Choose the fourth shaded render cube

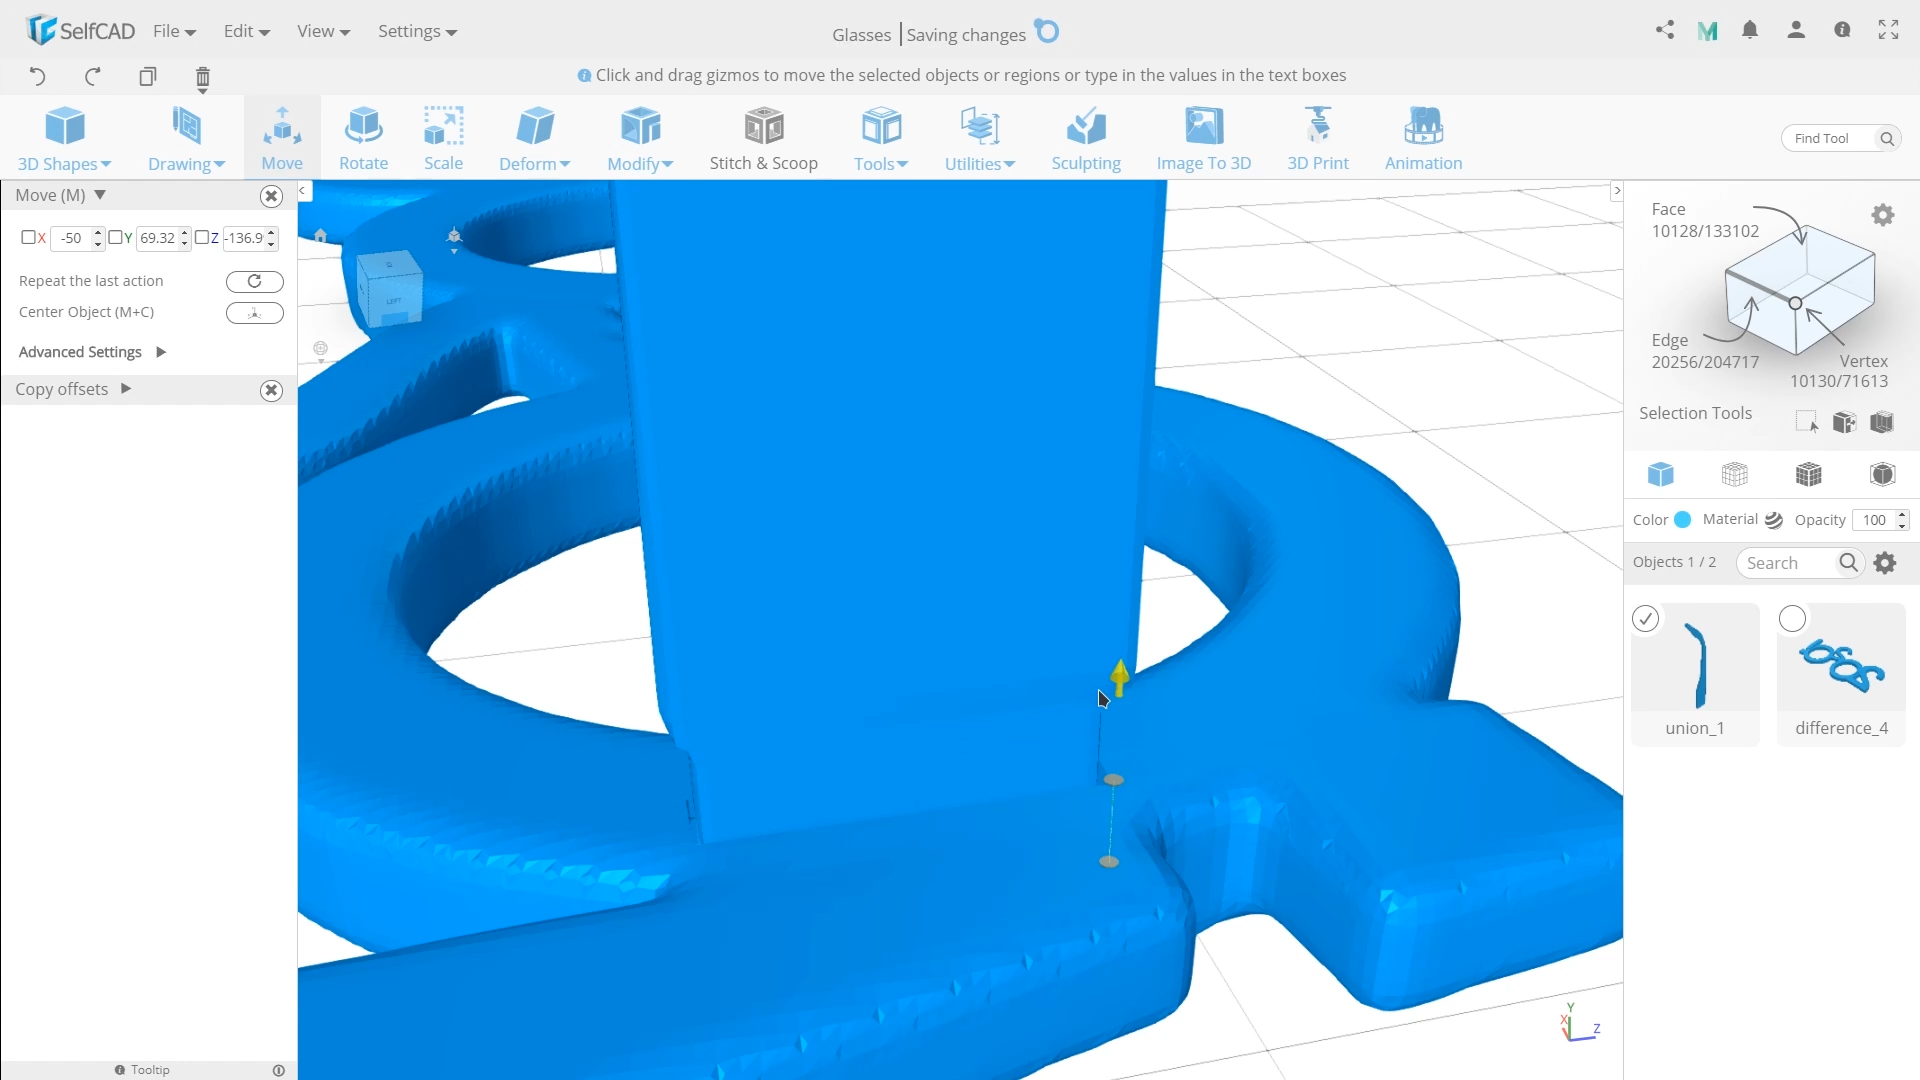(x=1883, y=474)
